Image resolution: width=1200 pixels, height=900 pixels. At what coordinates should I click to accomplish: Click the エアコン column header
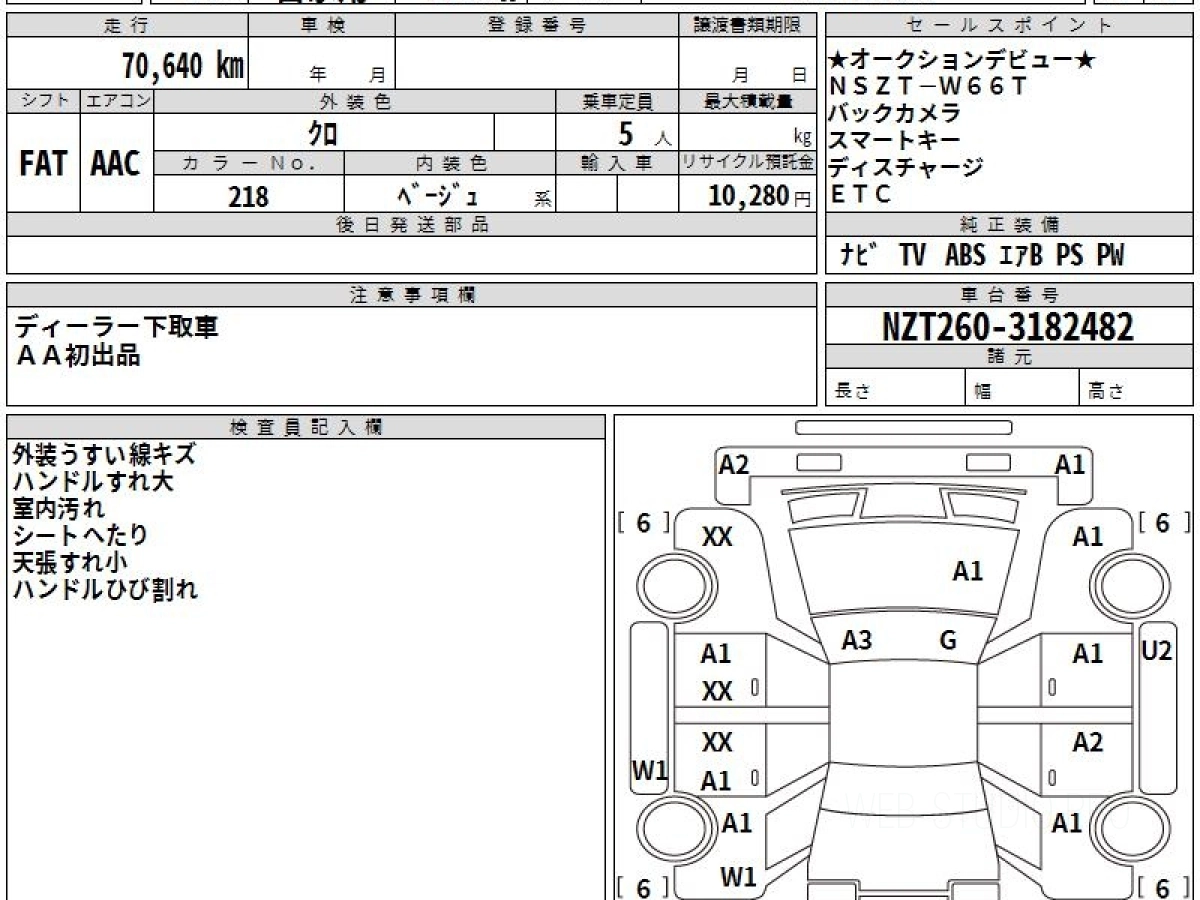point(117,101)
